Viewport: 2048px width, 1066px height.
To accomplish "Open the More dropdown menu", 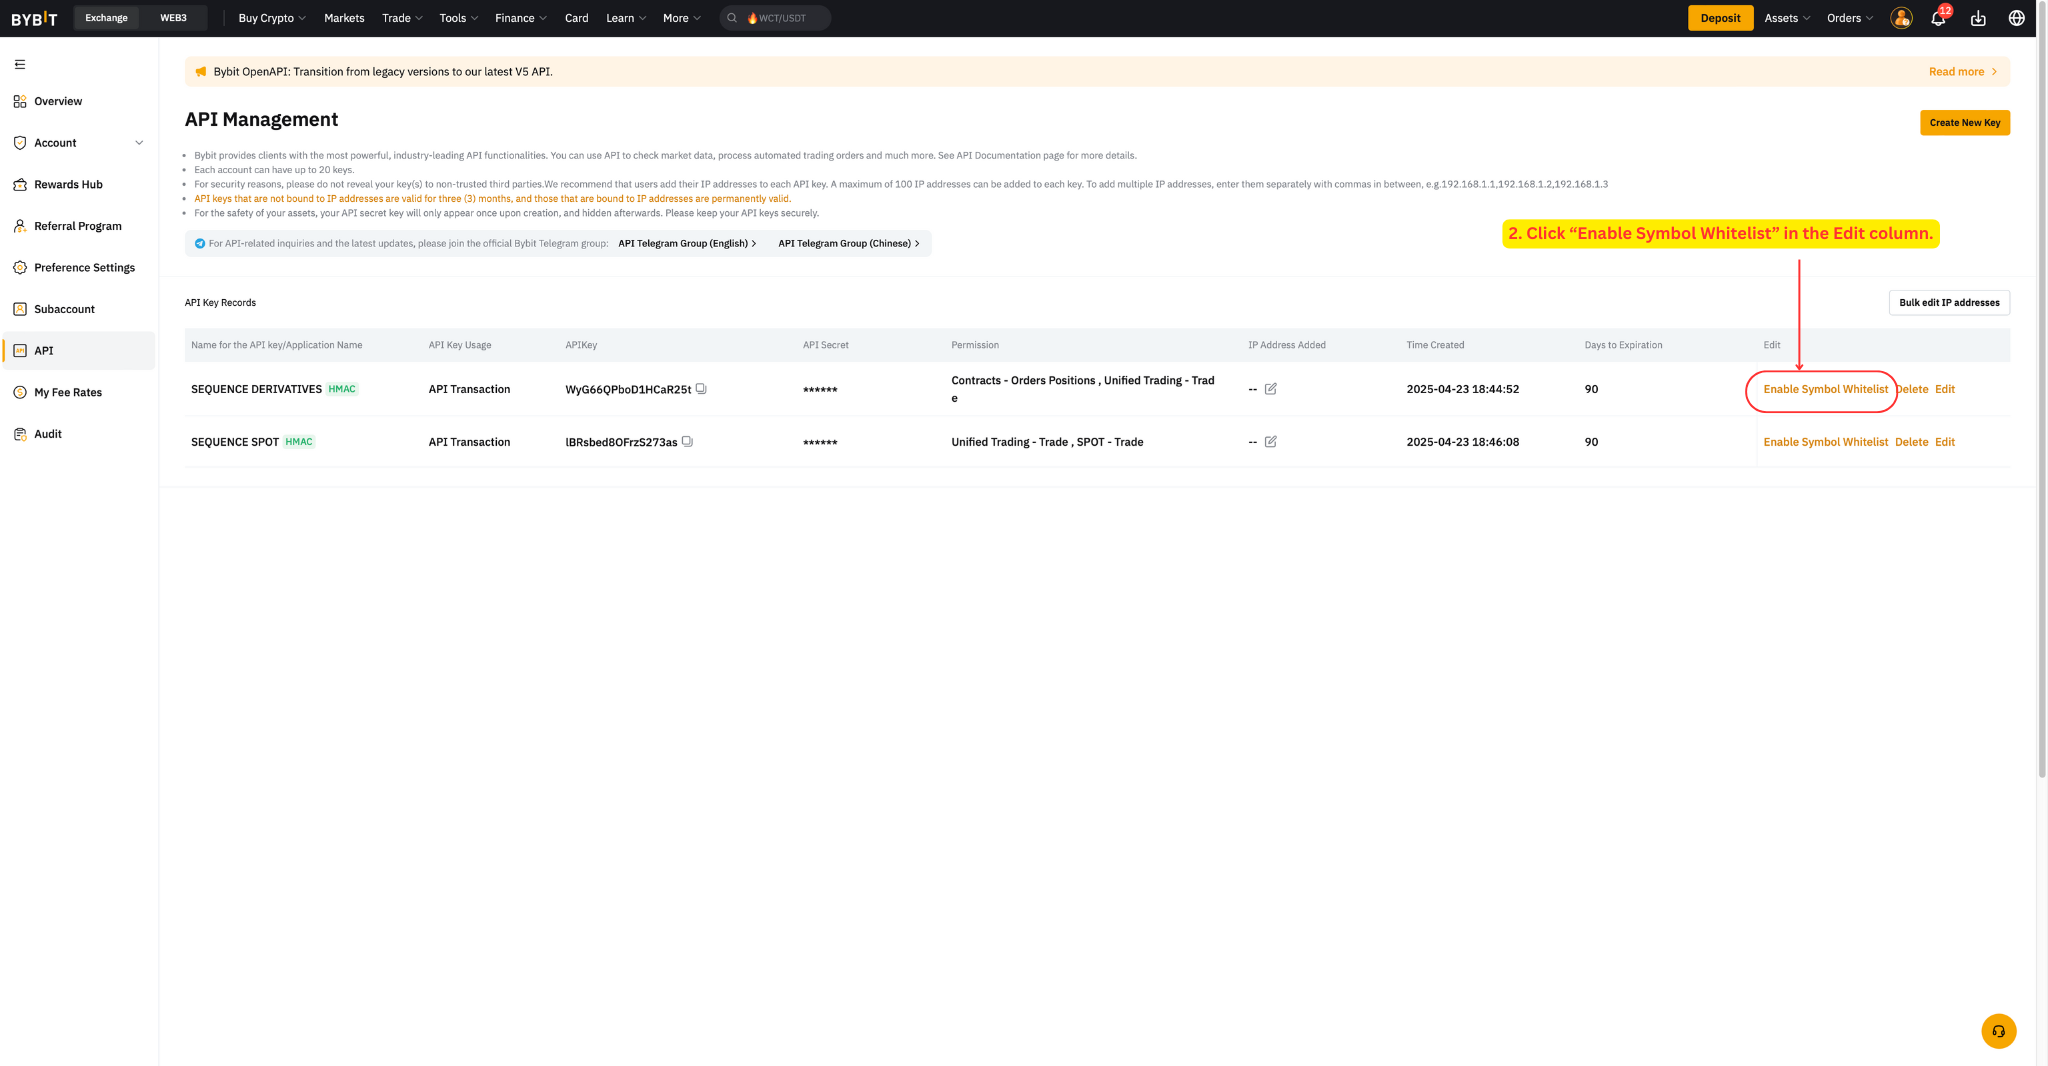I will (682, 18).
